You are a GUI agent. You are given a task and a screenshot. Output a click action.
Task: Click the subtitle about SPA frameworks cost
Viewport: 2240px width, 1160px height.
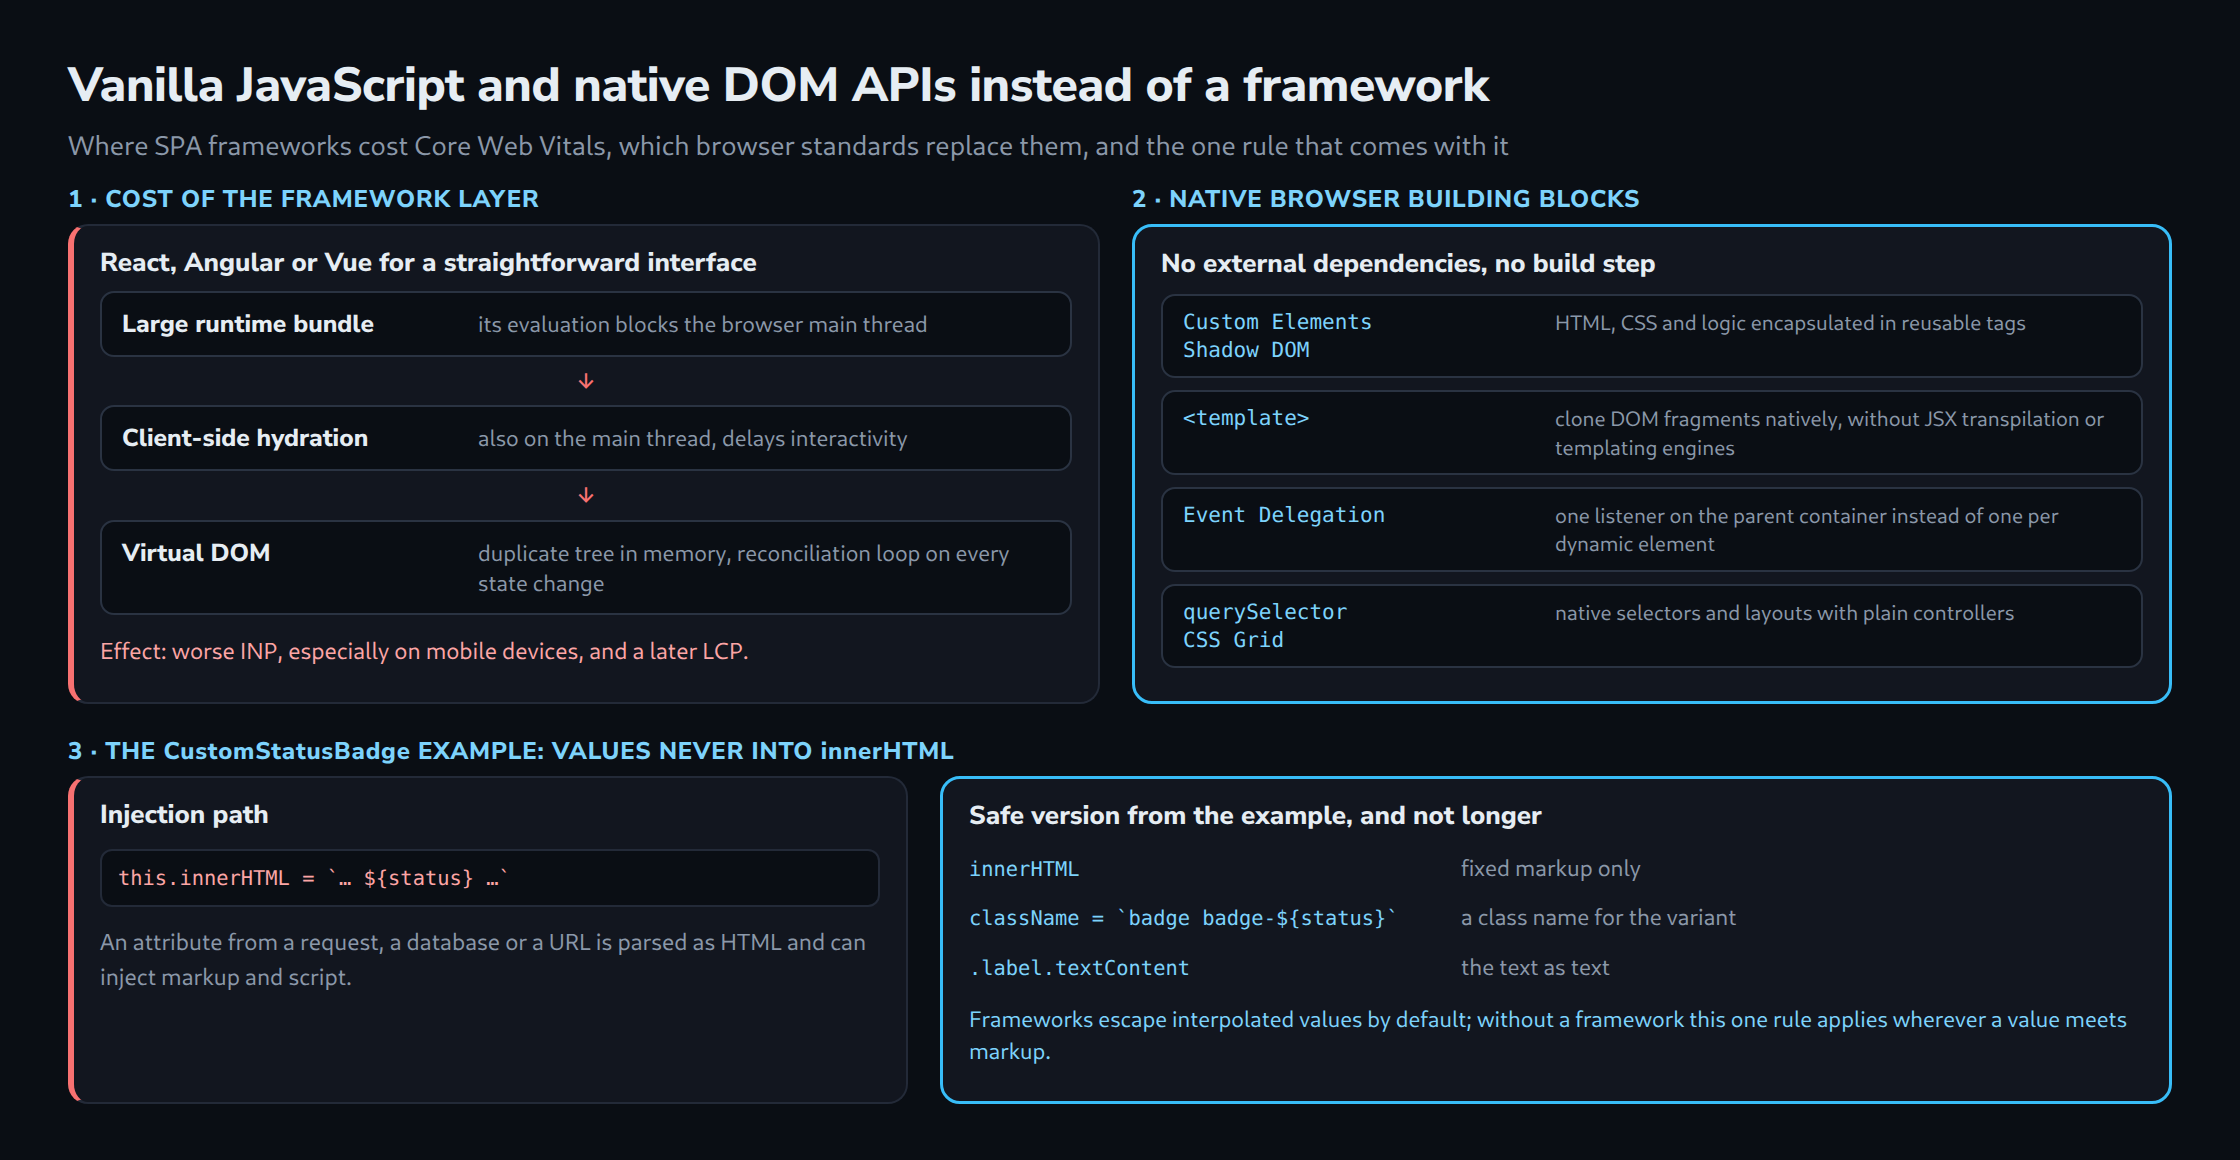(x=788, y=146)
